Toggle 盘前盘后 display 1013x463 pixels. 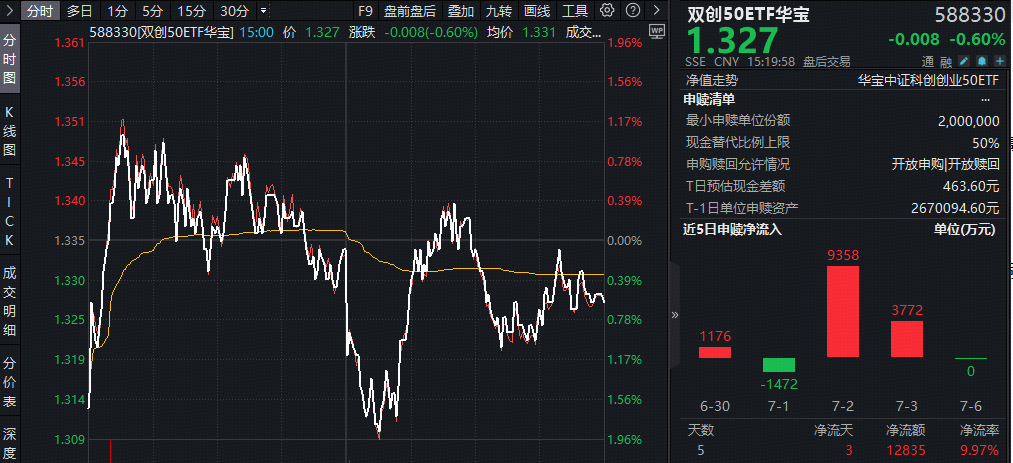pos(410,11)
